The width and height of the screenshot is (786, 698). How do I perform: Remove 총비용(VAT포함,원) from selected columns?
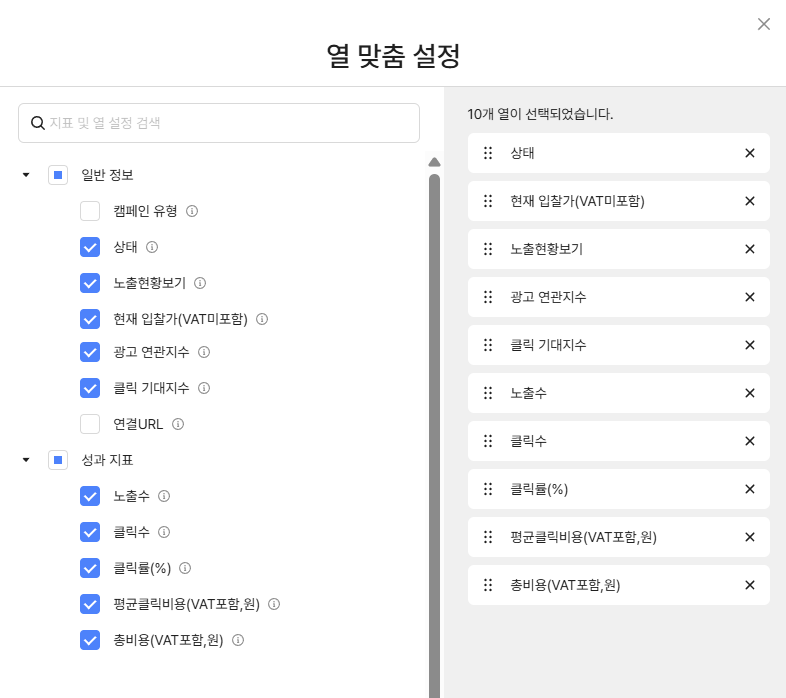[x=750, y=585]
